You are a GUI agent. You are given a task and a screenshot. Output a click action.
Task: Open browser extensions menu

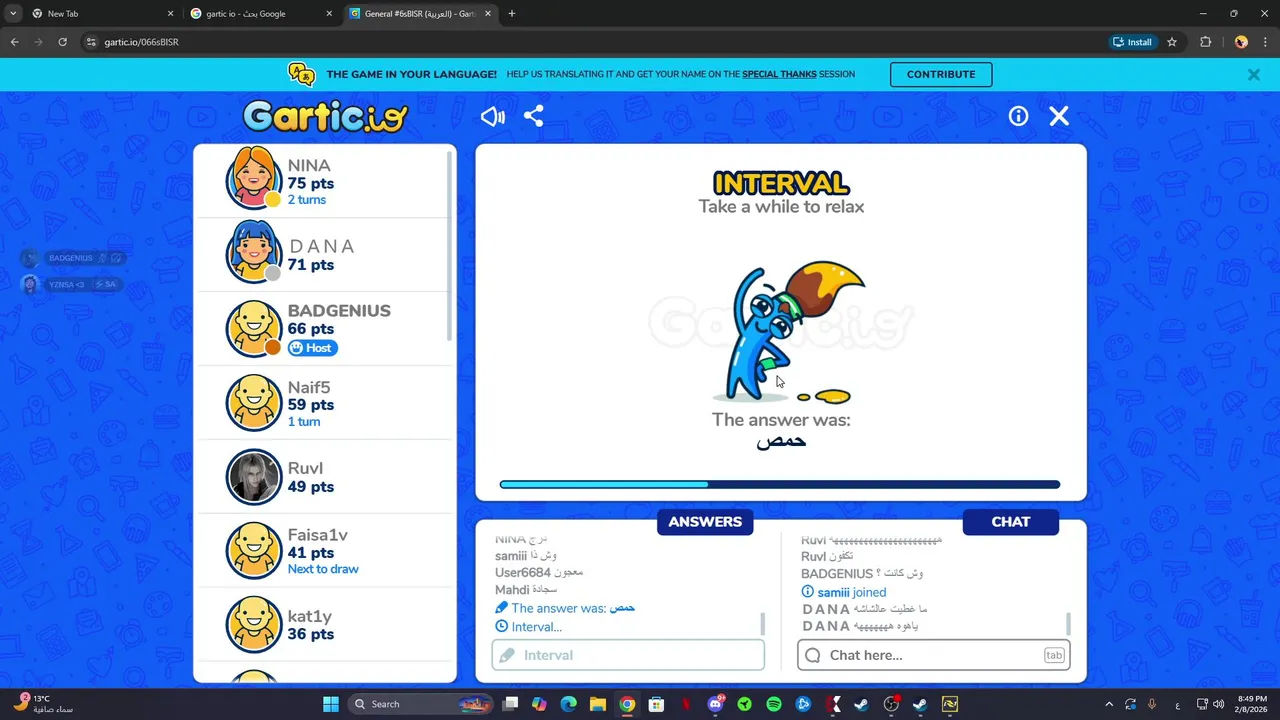(1205, 42)
